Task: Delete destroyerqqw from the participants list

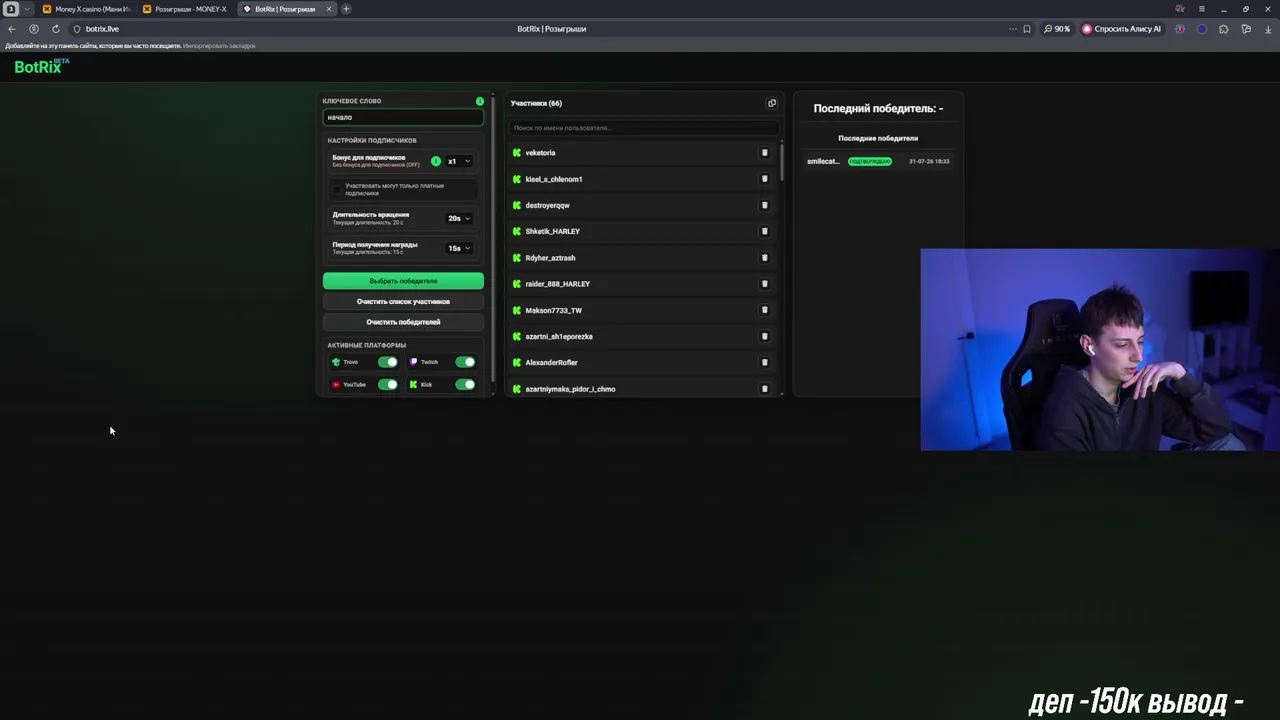Action: click(765, 205)
